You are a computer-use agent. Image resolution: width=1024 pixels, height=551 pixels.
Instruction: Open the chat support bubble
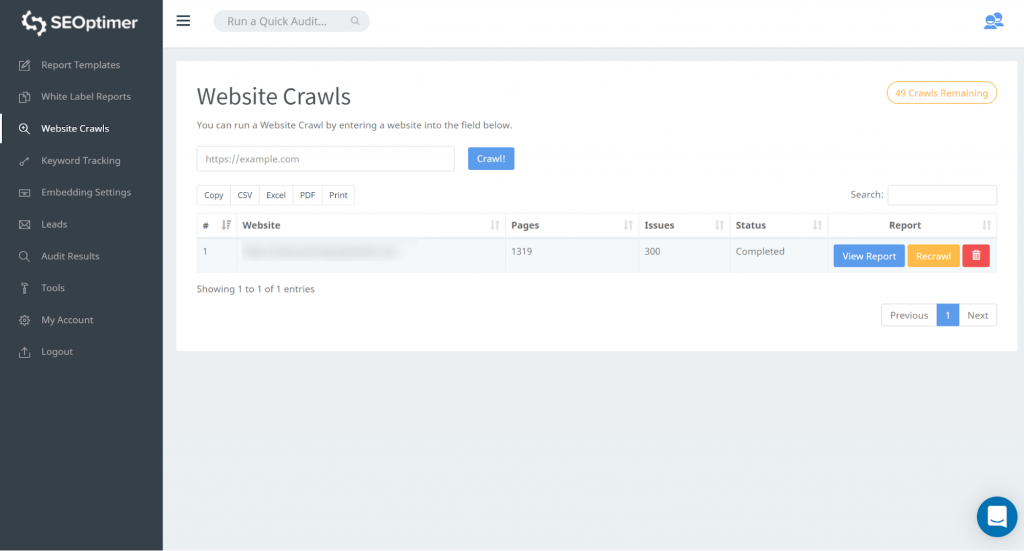point(996,516)
